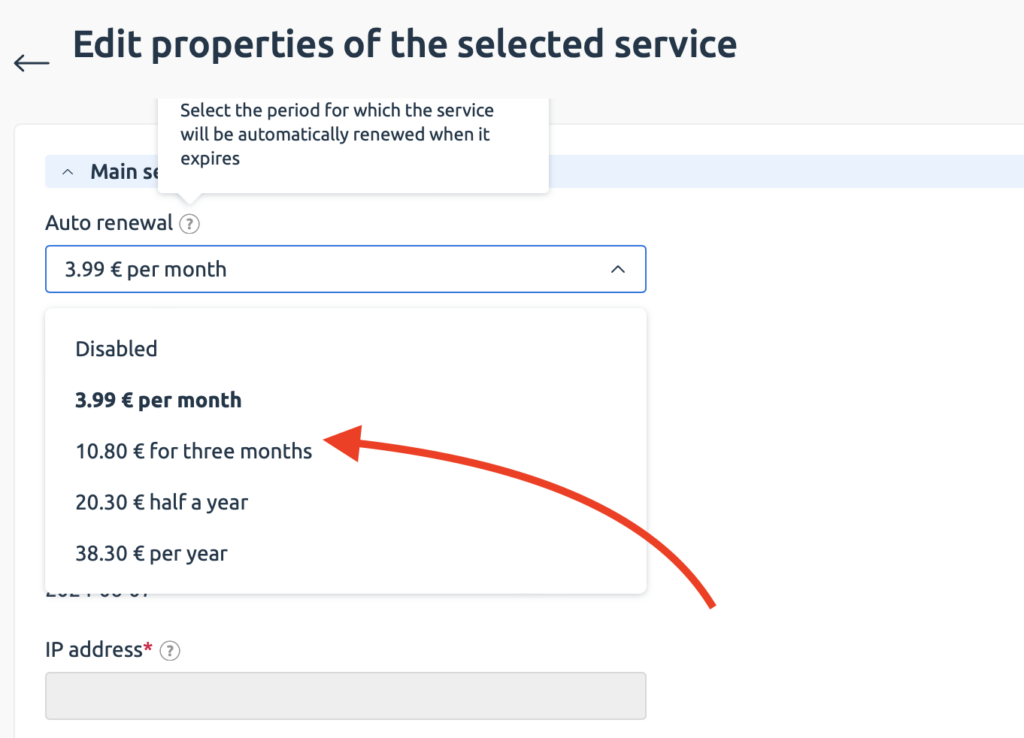Click the Auto renewal field label
This screenshot has width=1024, height=738.
(x=109, y=223)
